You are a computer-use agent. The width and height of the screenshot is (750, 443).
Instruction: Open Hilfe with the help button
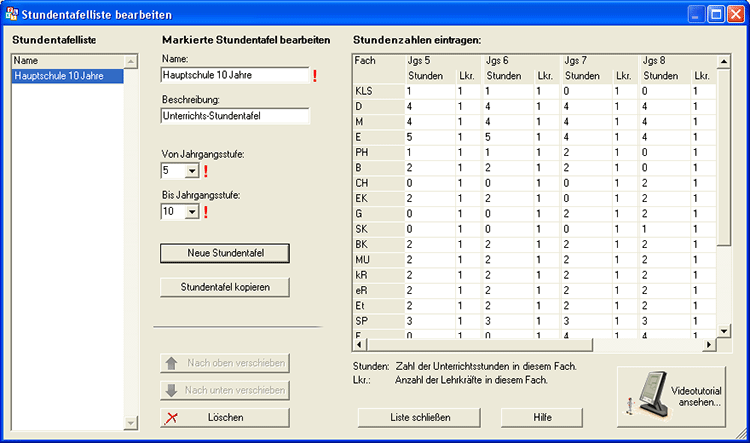[541, 416]
